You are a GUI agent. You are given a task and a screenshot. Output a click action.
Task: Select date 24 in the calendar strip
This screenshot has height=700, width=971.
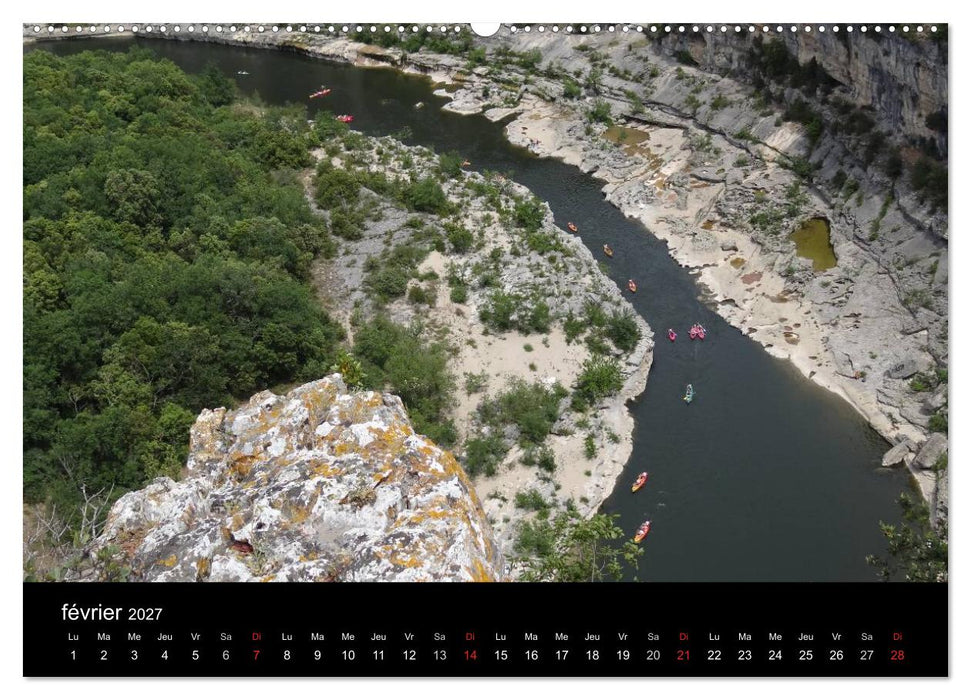click(775, 655)
